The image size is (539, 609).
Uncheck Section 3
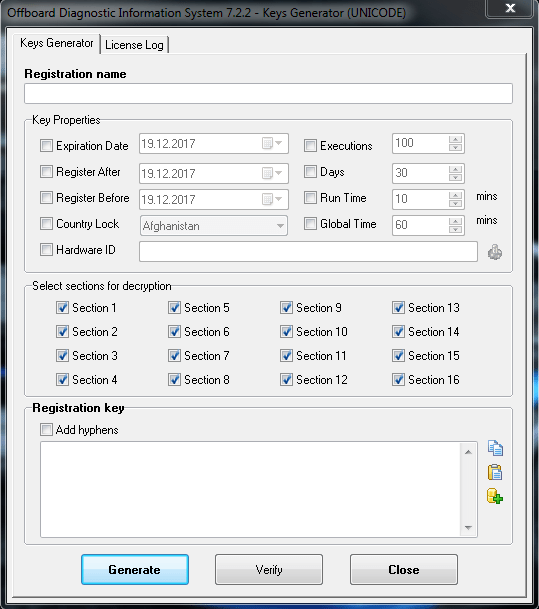[63, 355]
